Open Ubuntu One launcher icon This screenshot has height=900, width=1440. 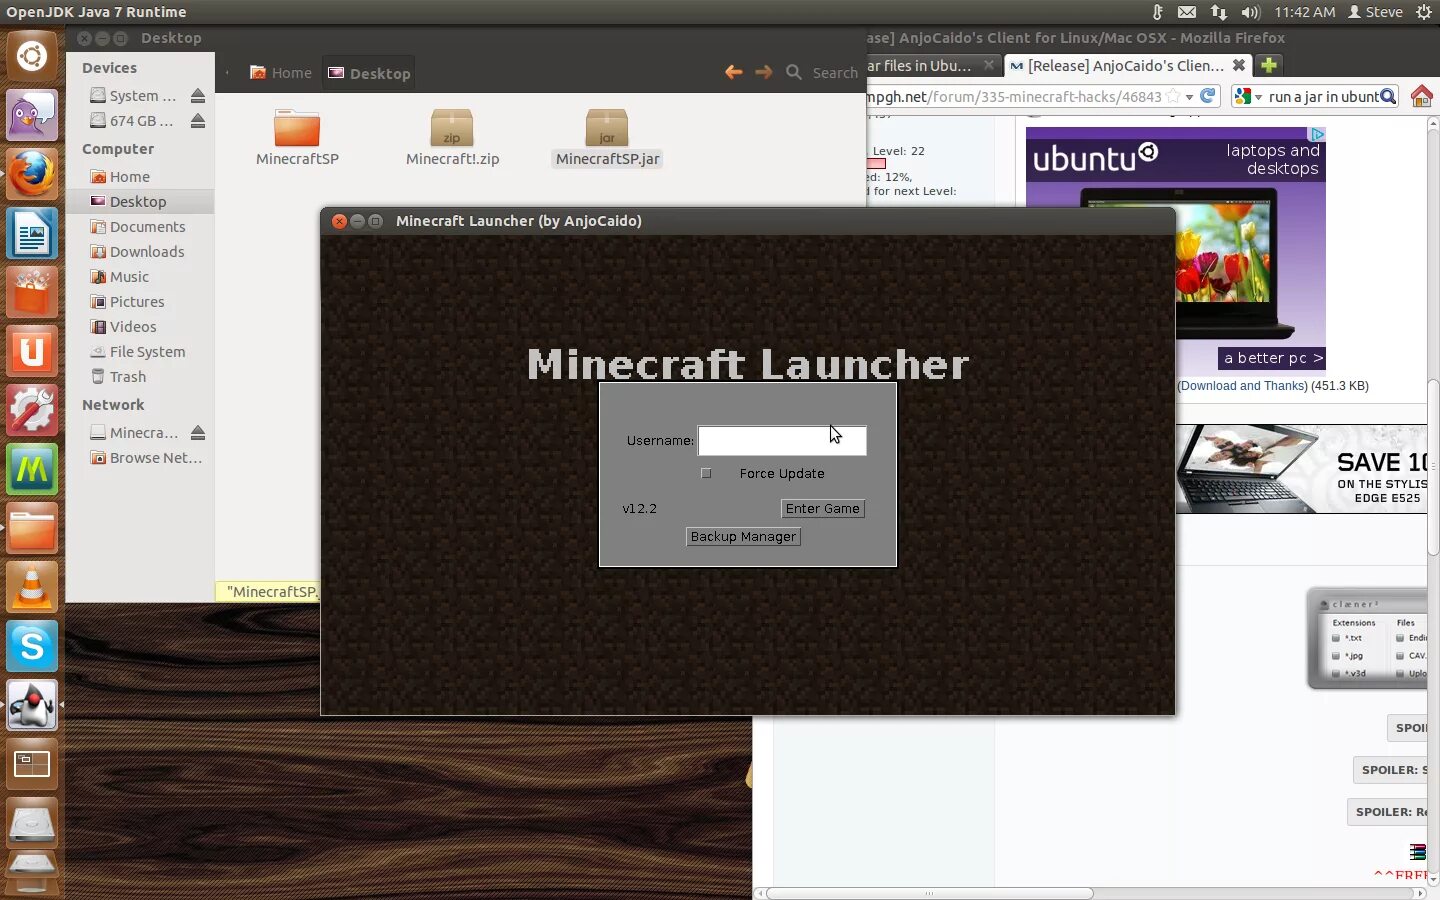tap(32, 351)
